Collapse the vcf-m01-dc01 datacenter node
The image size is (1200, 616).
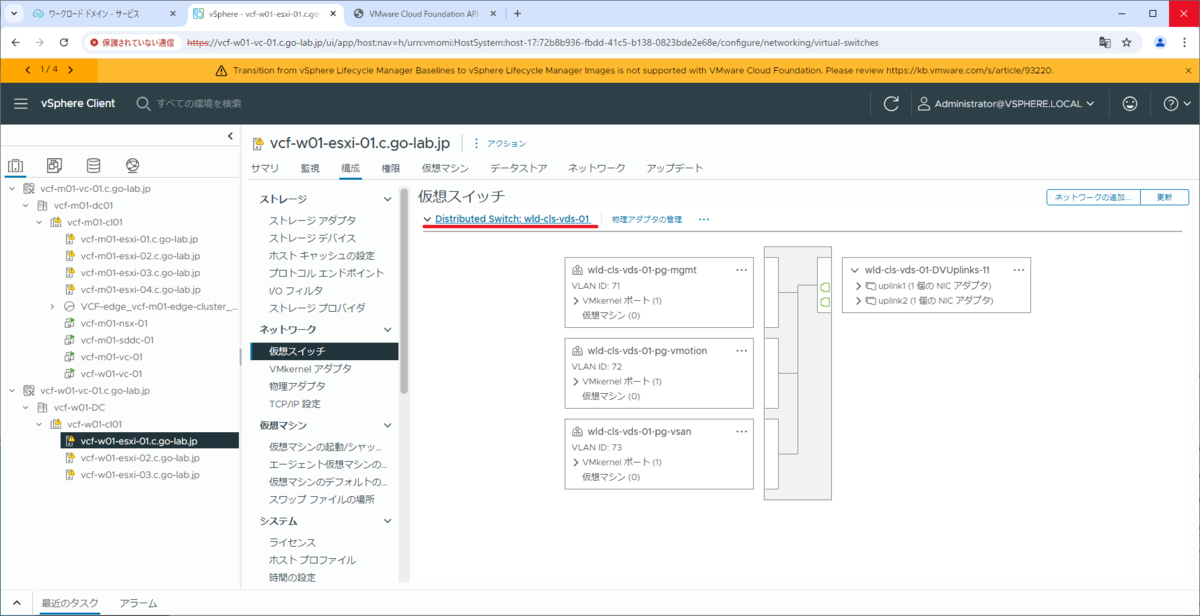click(x=25, y=205)
